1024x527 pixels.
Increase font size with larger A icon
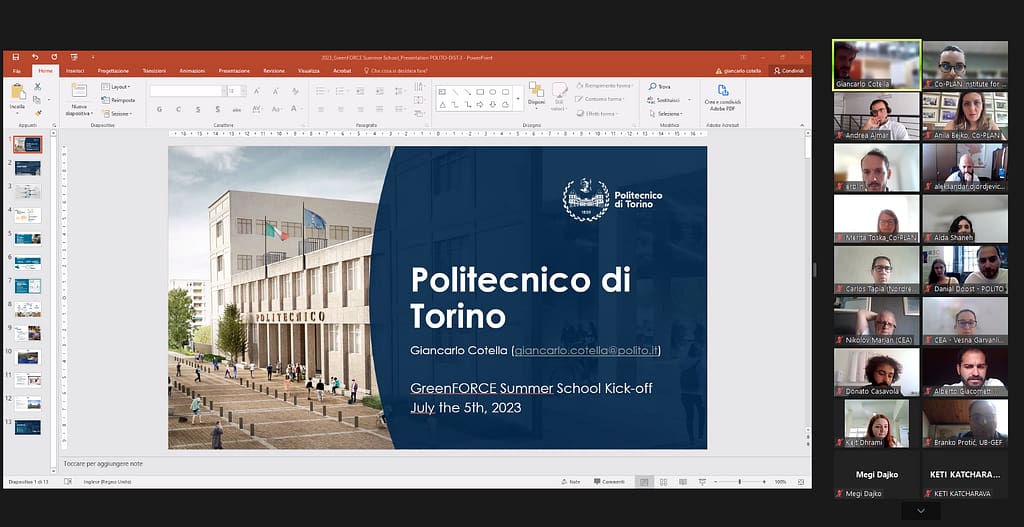pos(257,91)
